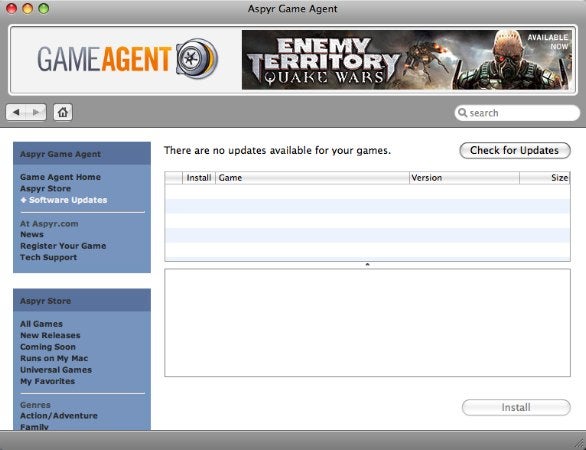Open Universal Games
Viewport: 586px width, 450px height.
[56, 370]
